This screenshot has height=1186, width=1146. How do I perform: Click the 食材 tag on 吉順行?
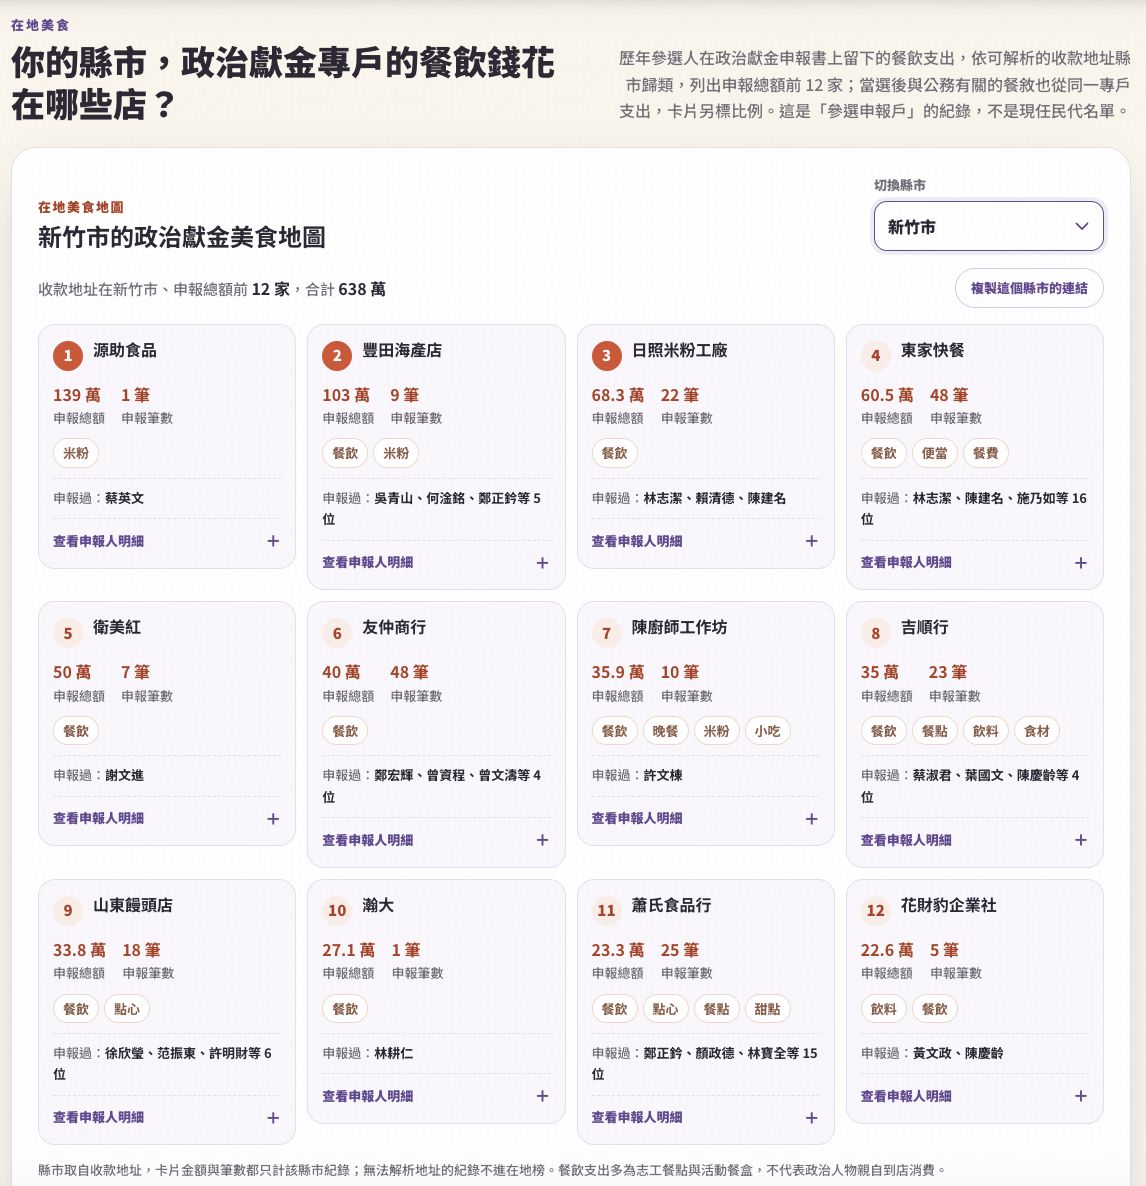tap(1036, 731)
